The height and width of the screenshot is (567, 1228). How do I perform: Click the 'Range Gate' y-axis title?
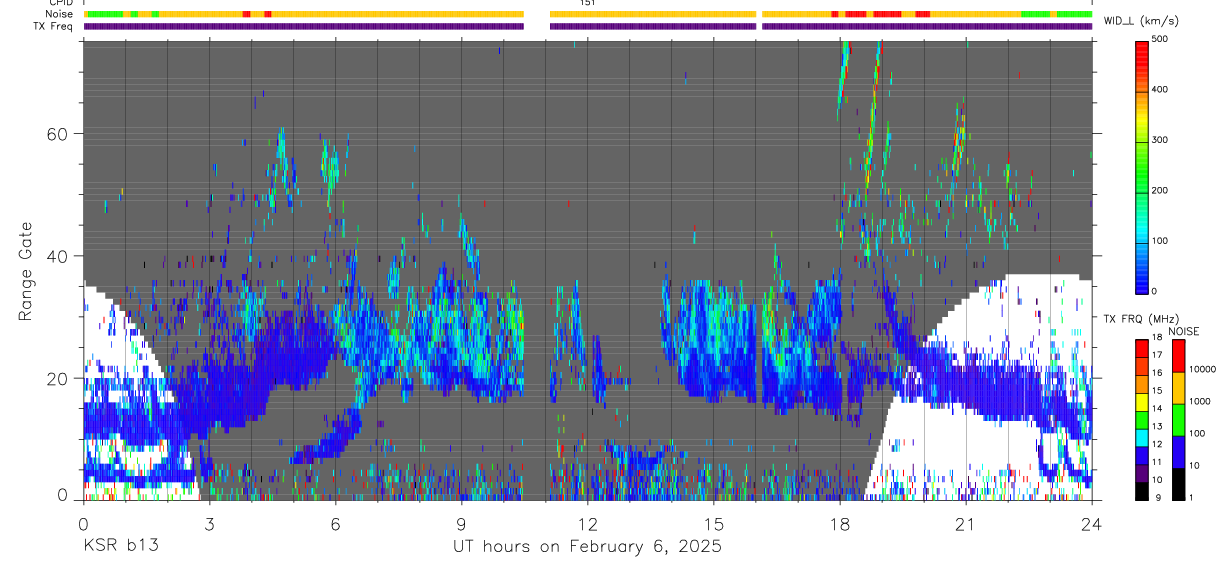pyautogui.click(x=25, y=271)
